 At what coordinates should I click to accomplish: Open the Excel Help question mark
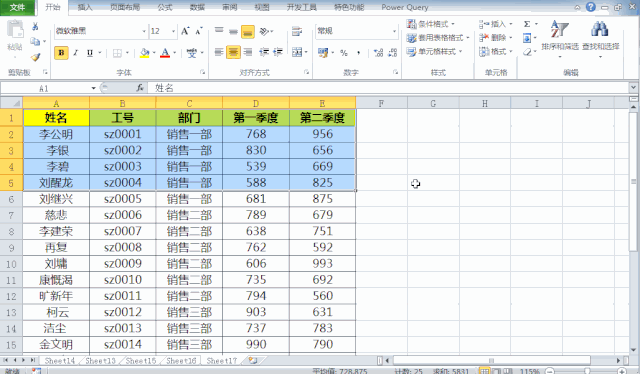[591, 7]
